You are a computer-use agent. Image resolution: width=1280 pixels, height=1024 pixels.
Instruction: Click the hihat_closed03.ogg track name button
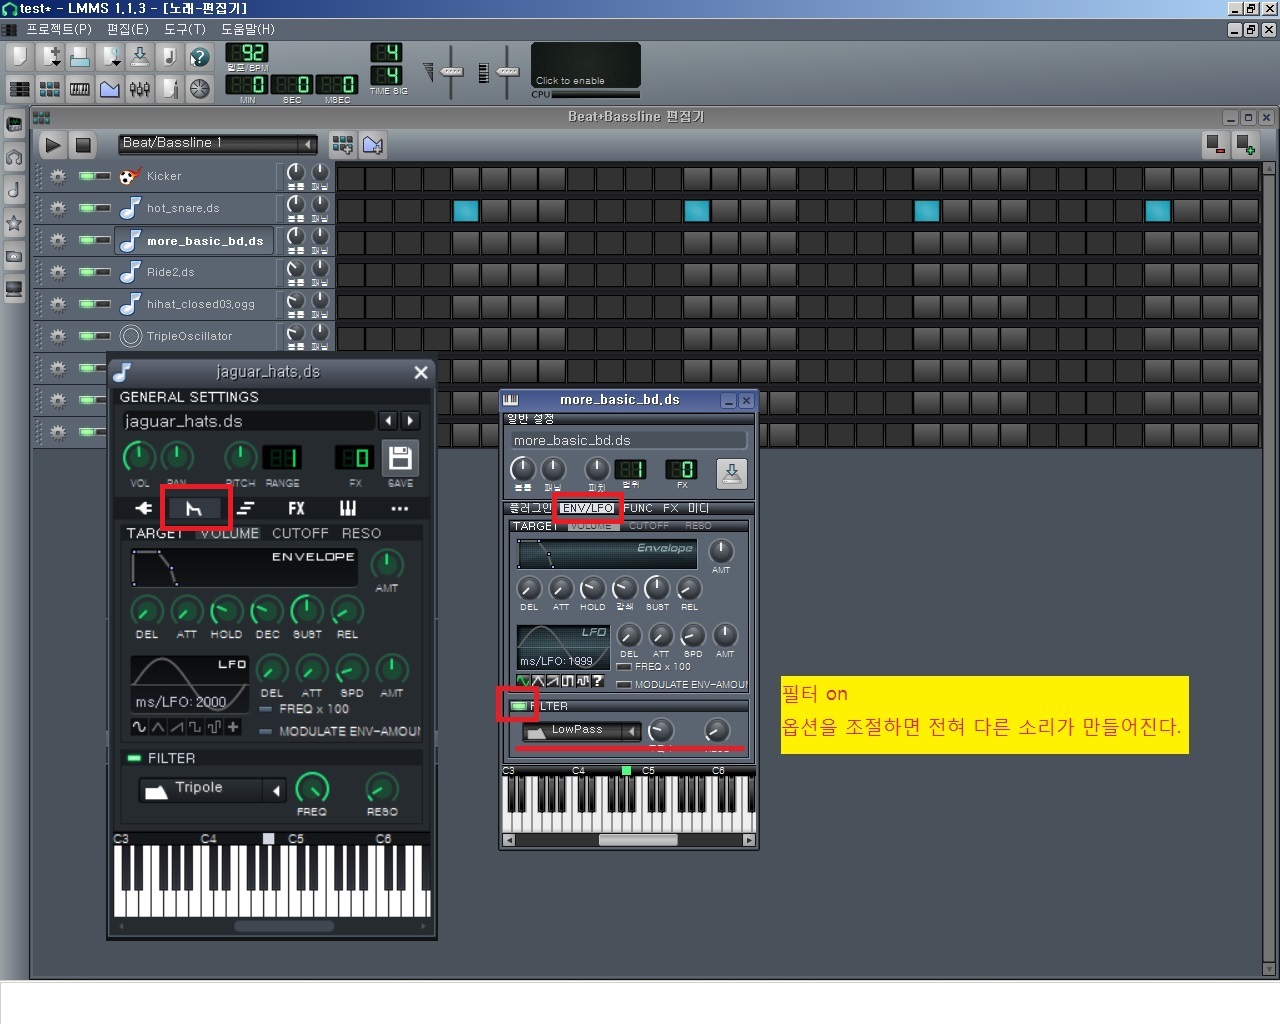pos(195,304)
